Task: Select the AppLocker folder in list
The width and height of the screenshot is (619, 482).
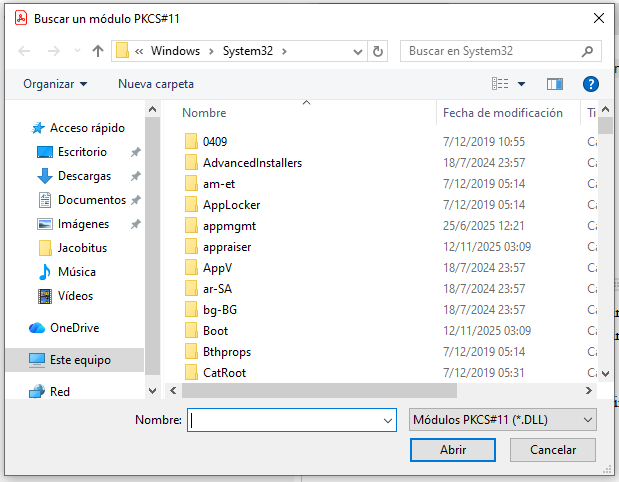Action: tap(231, 204)
